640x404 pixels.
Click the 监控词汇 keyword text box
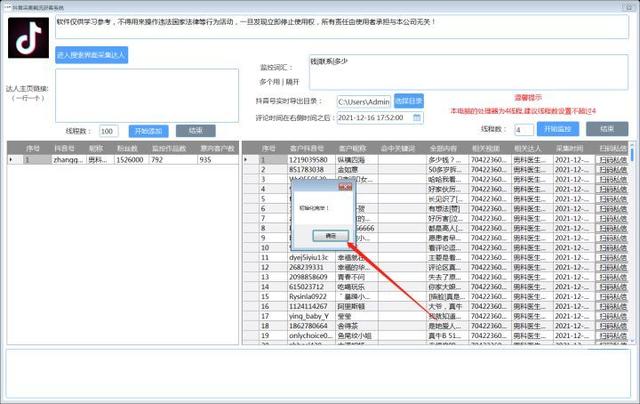[469, 72]
